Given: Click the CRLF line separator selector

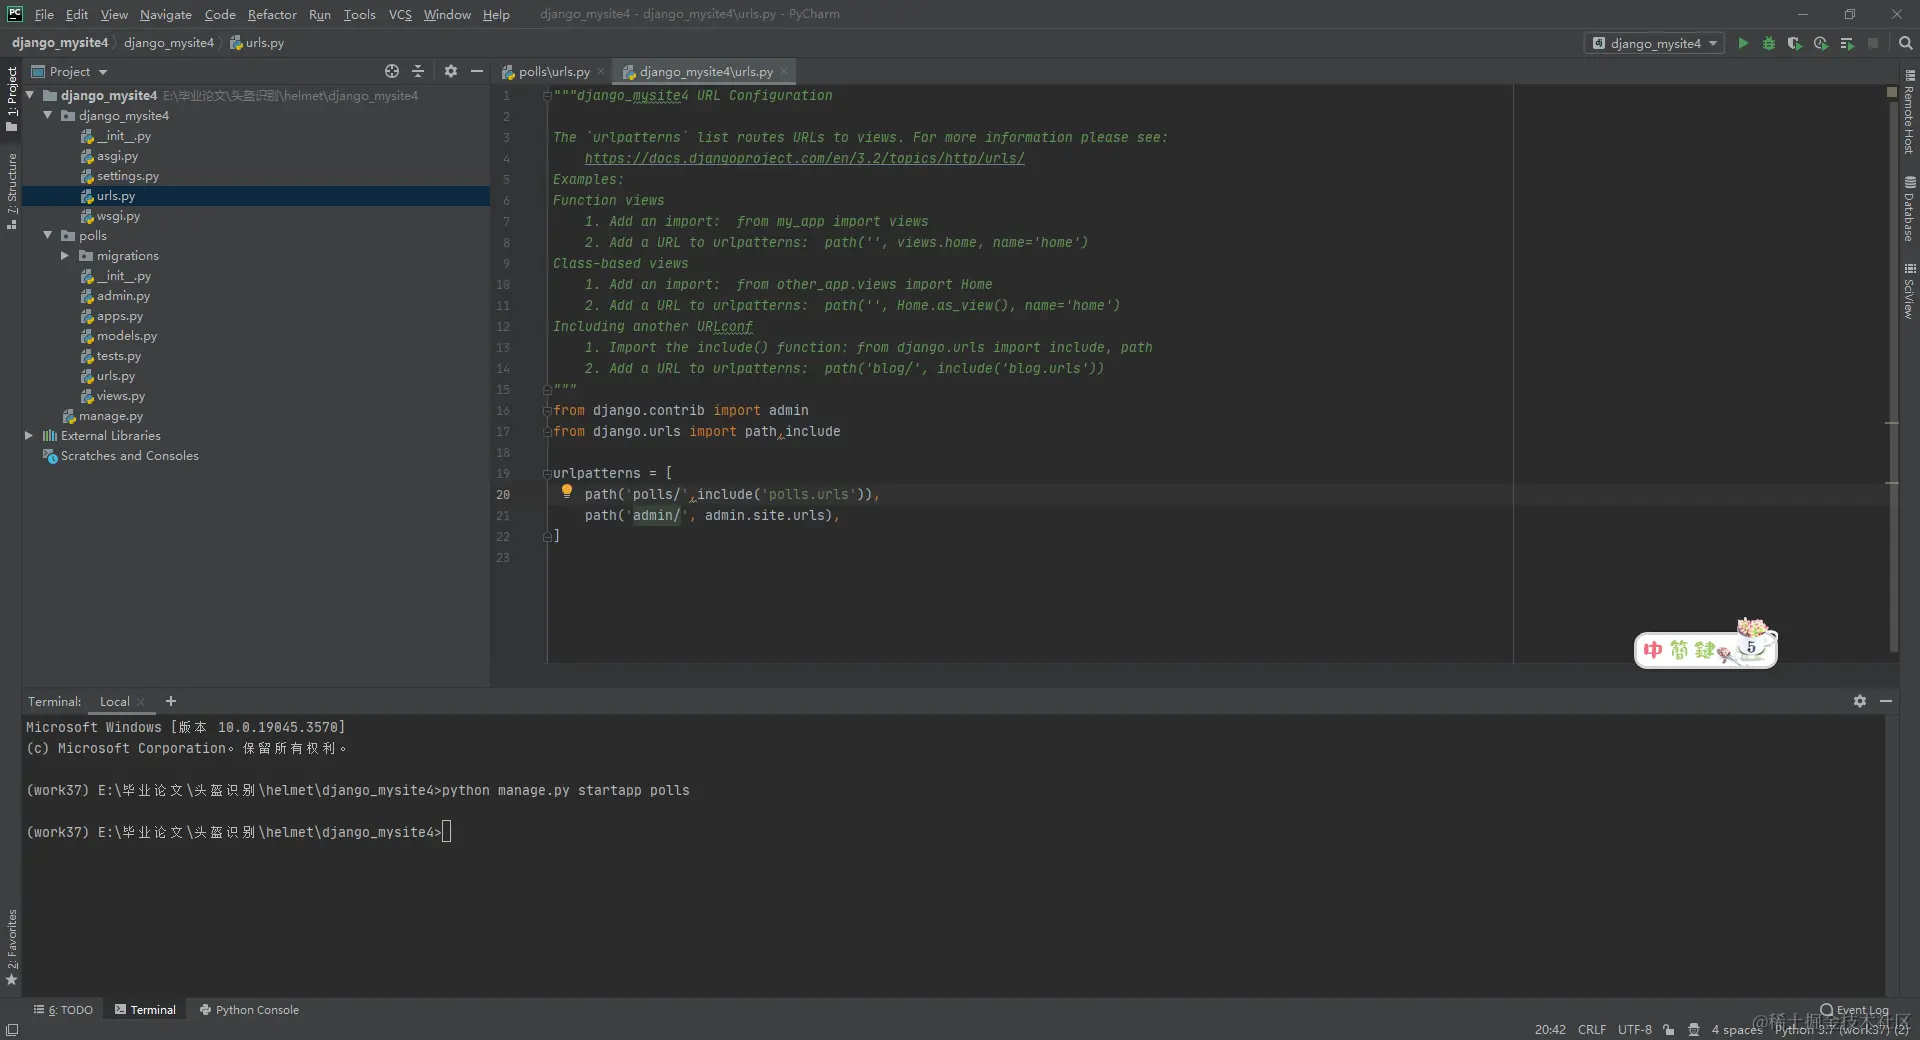Looking at the screenshot, I should 1592,1029.
